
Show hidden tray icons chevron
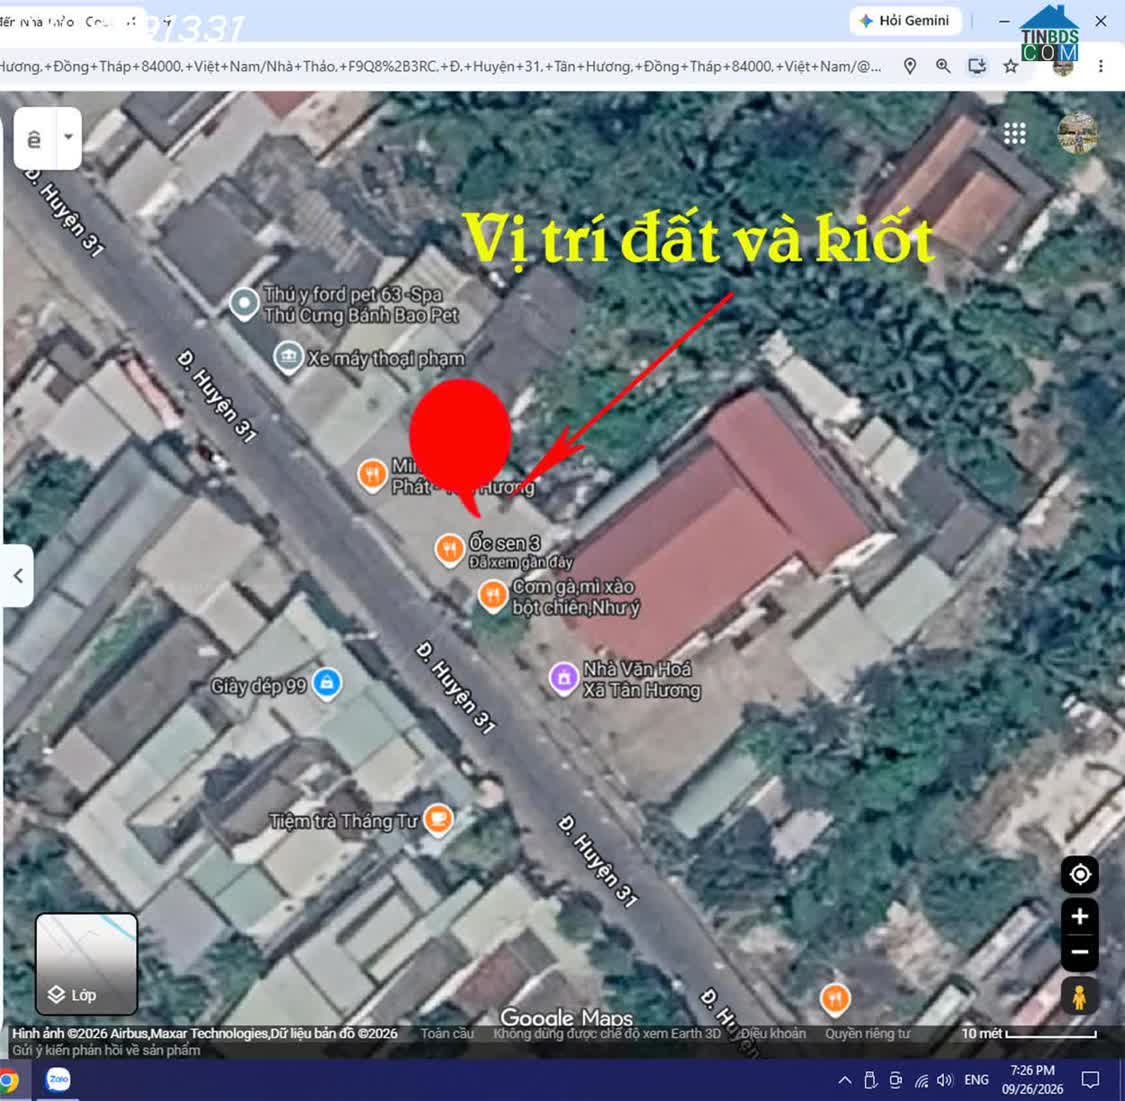tap(844, 1079)
